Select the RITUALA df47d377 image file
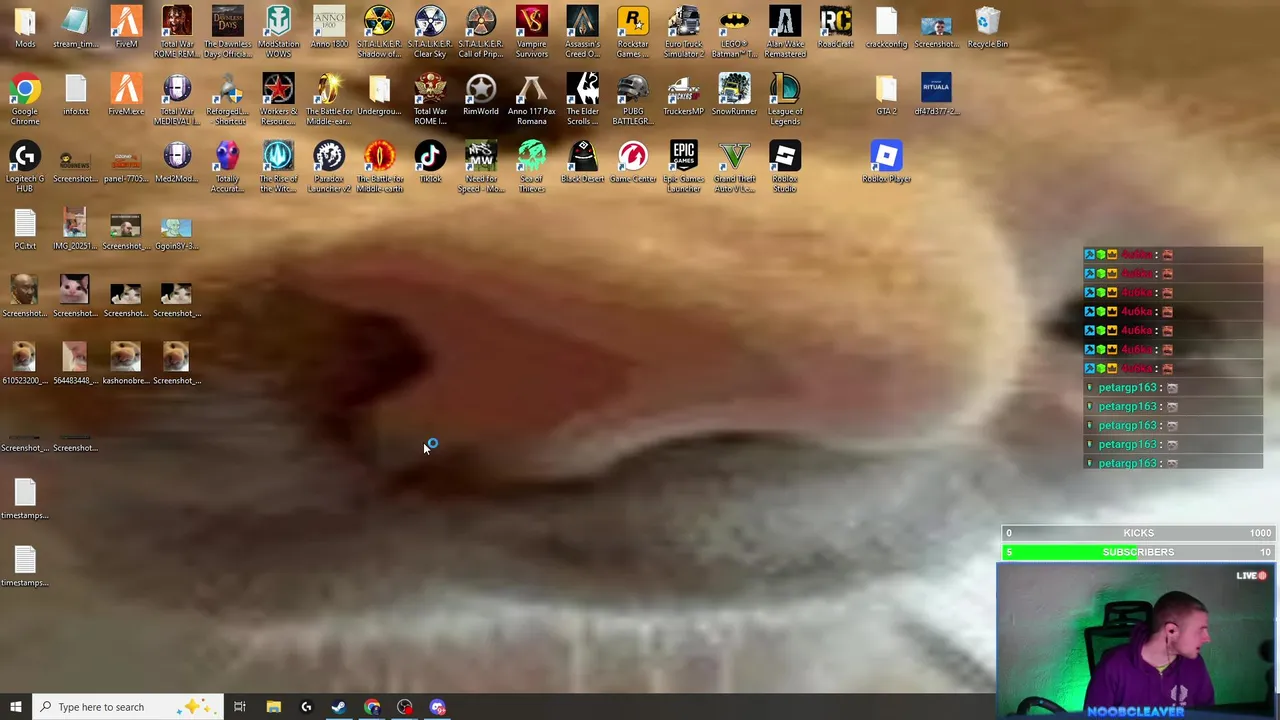This screenshot has width=1280, height=720. 937,95
